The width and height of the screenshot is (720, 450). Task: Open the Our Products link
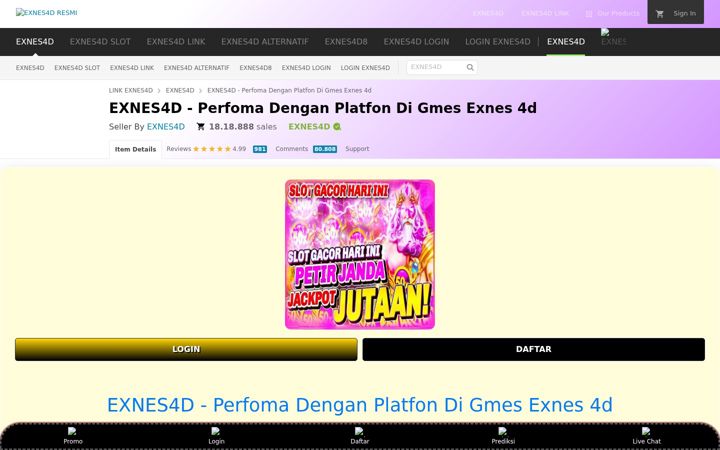(613, 13)
